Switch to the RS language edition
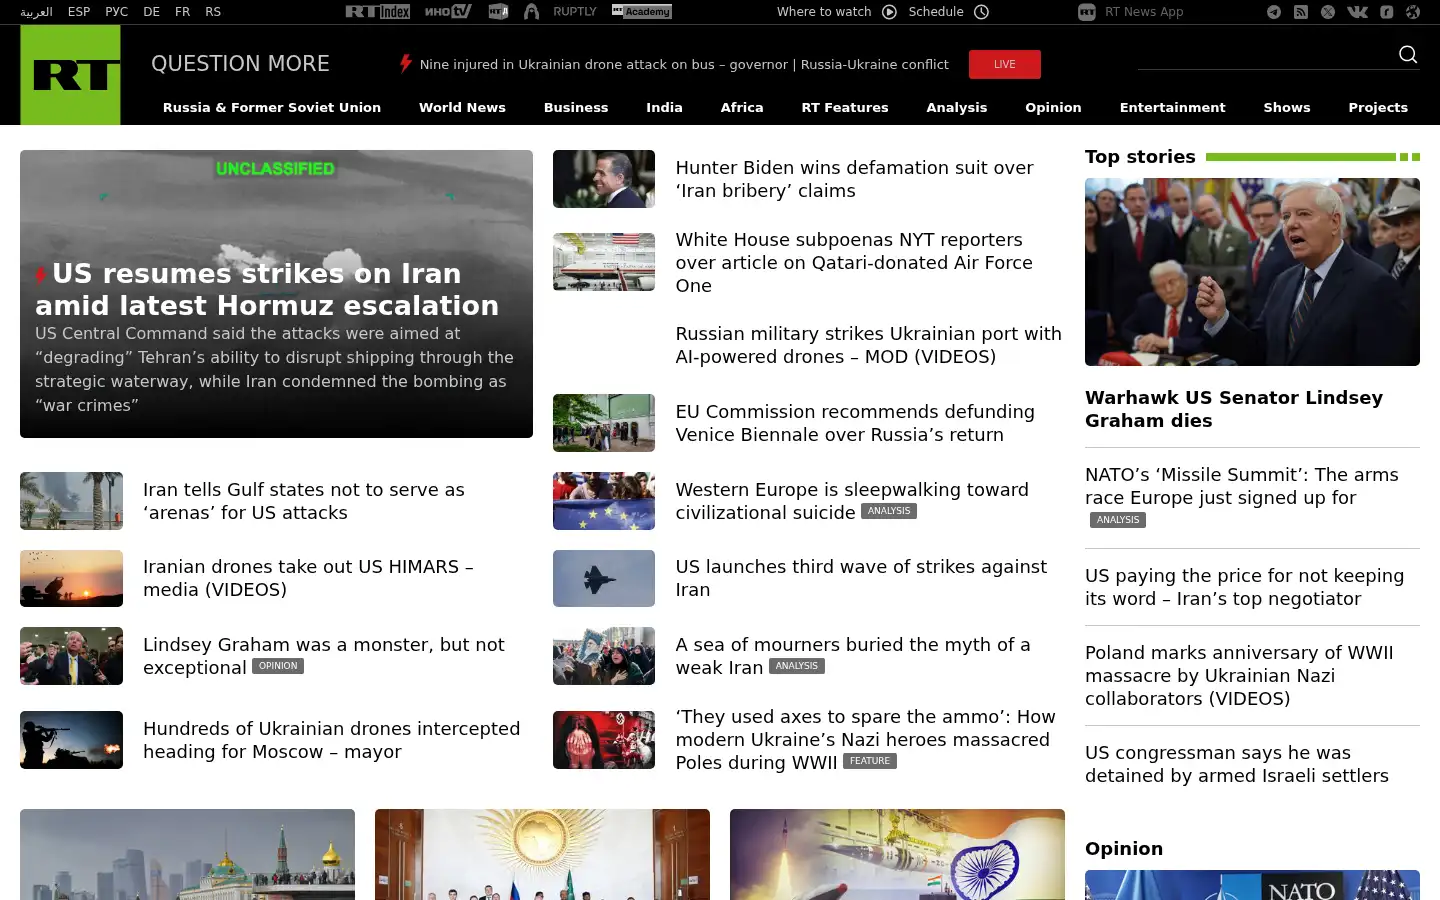 click(213, 12)
